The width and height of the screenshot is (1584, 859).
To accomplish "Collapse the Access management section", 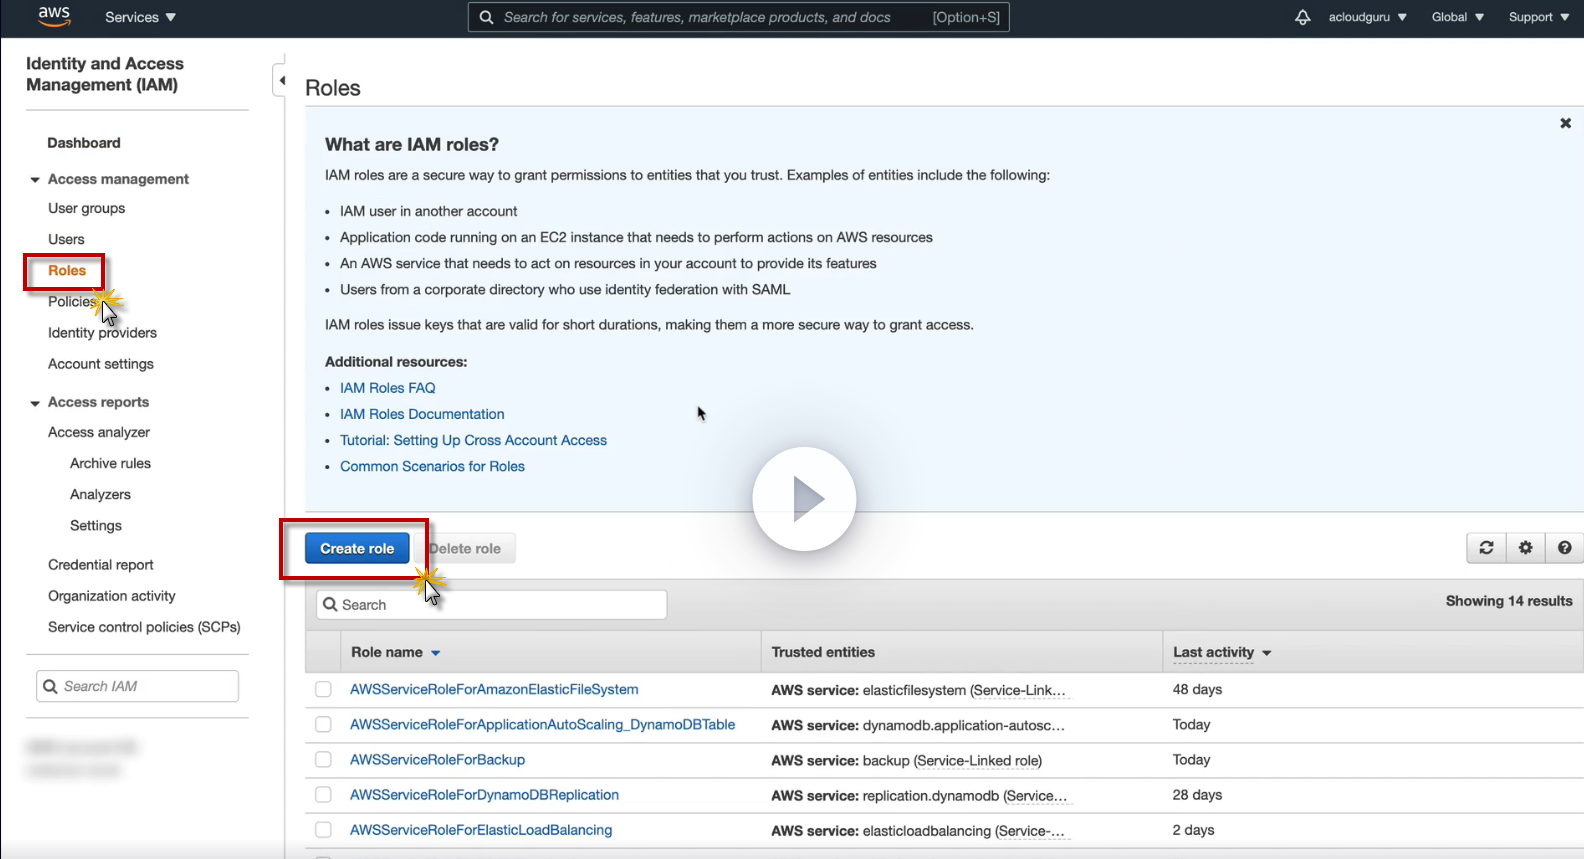I will [x=35, y=180].
